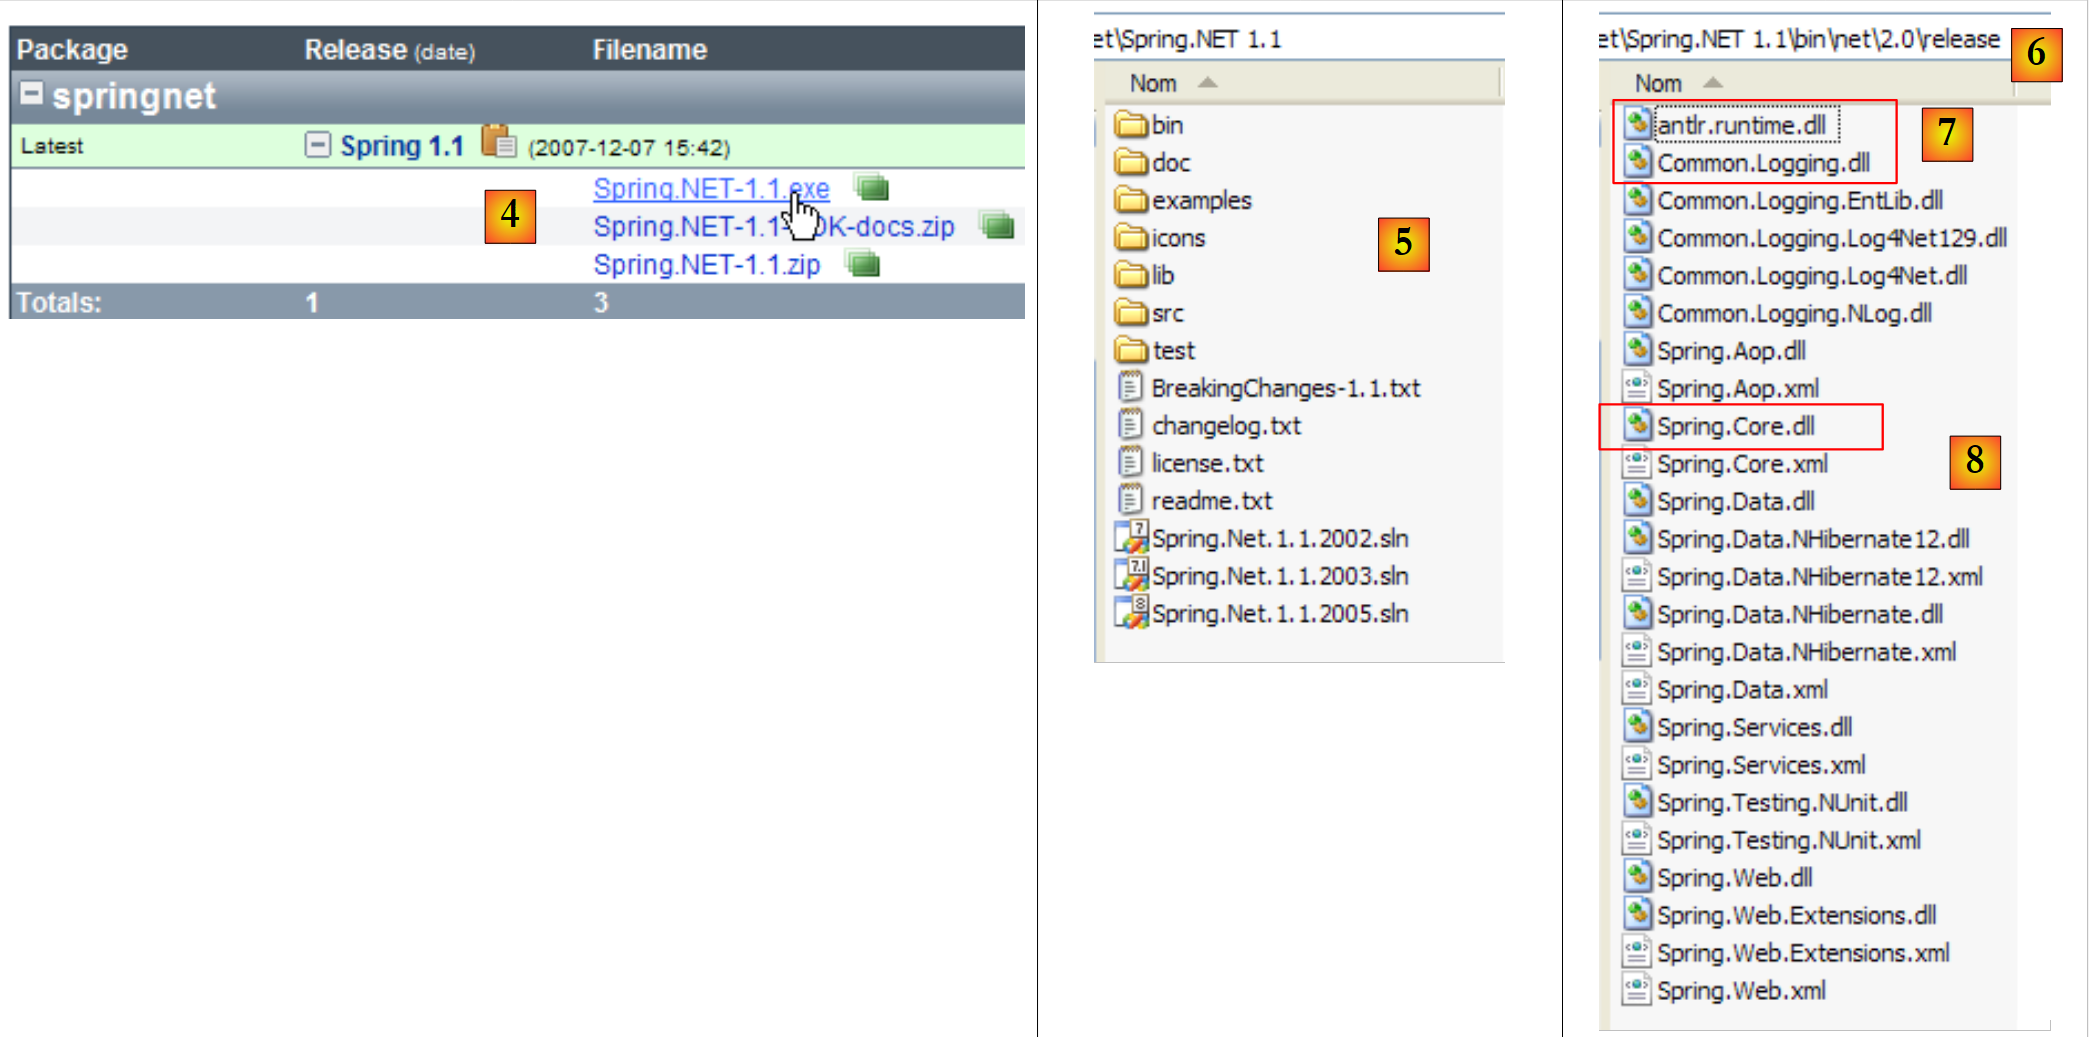The width and height of the screenshot is (2095, 1037).
Task: Open the Spring.Net.1.1.2005.sln solution icon
Action: click(x=1131, y=612)
